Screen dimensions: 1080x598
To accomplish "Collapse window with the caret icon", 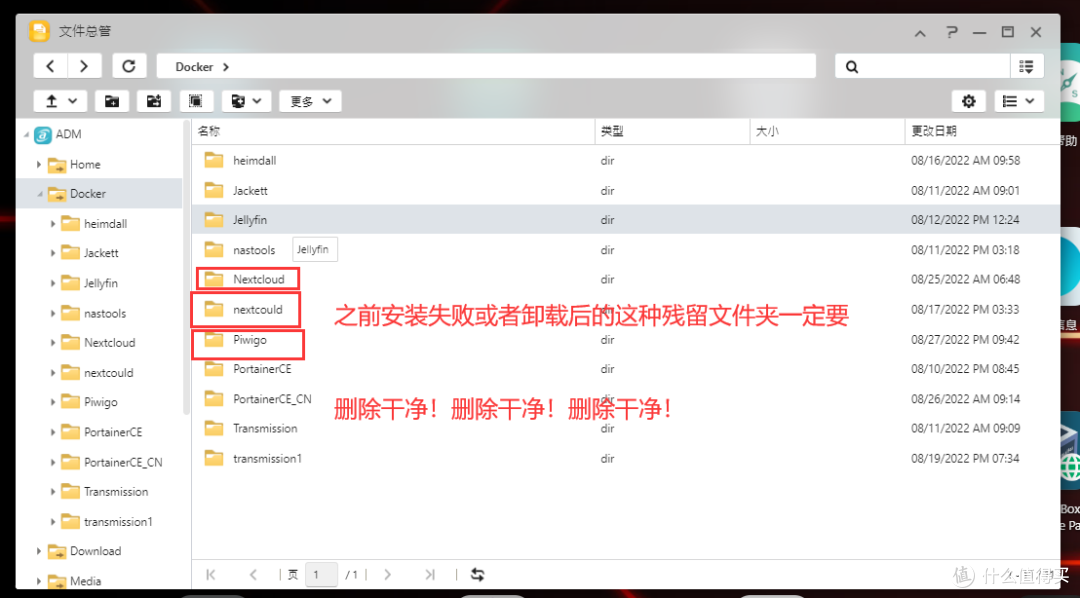I will point(920,32).
